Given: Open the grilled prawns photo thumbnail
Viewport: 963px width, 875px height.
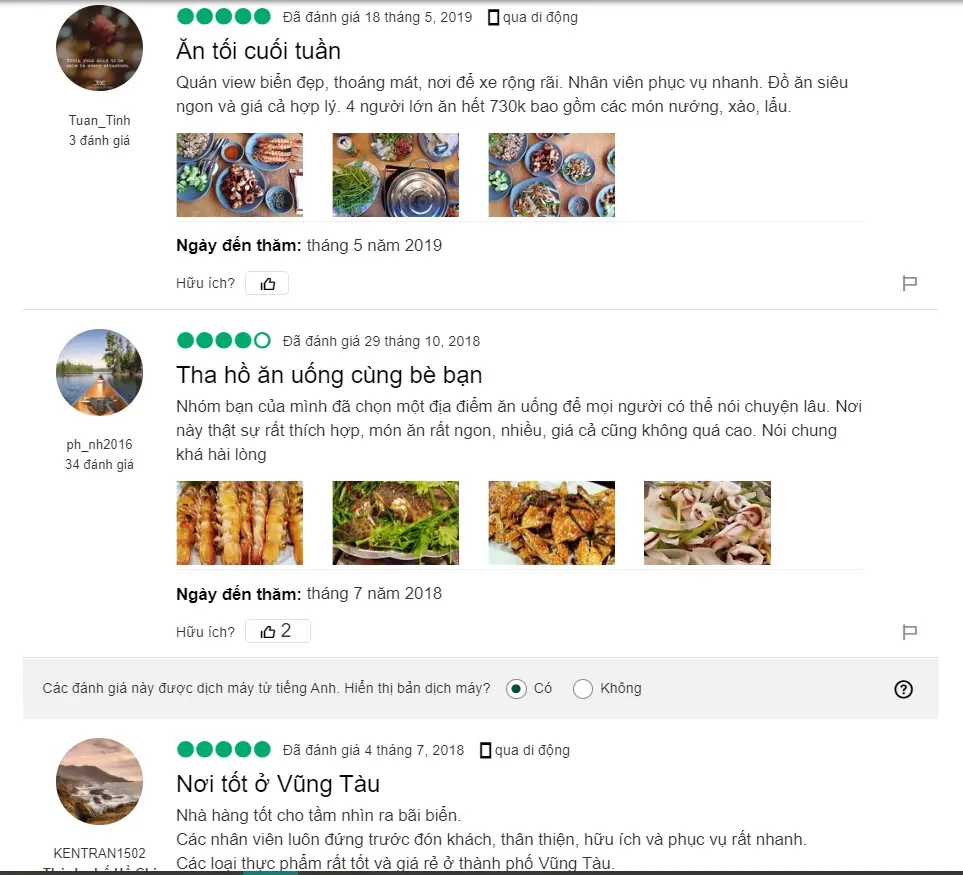Looking at the screenshot, I should point(240,523).
